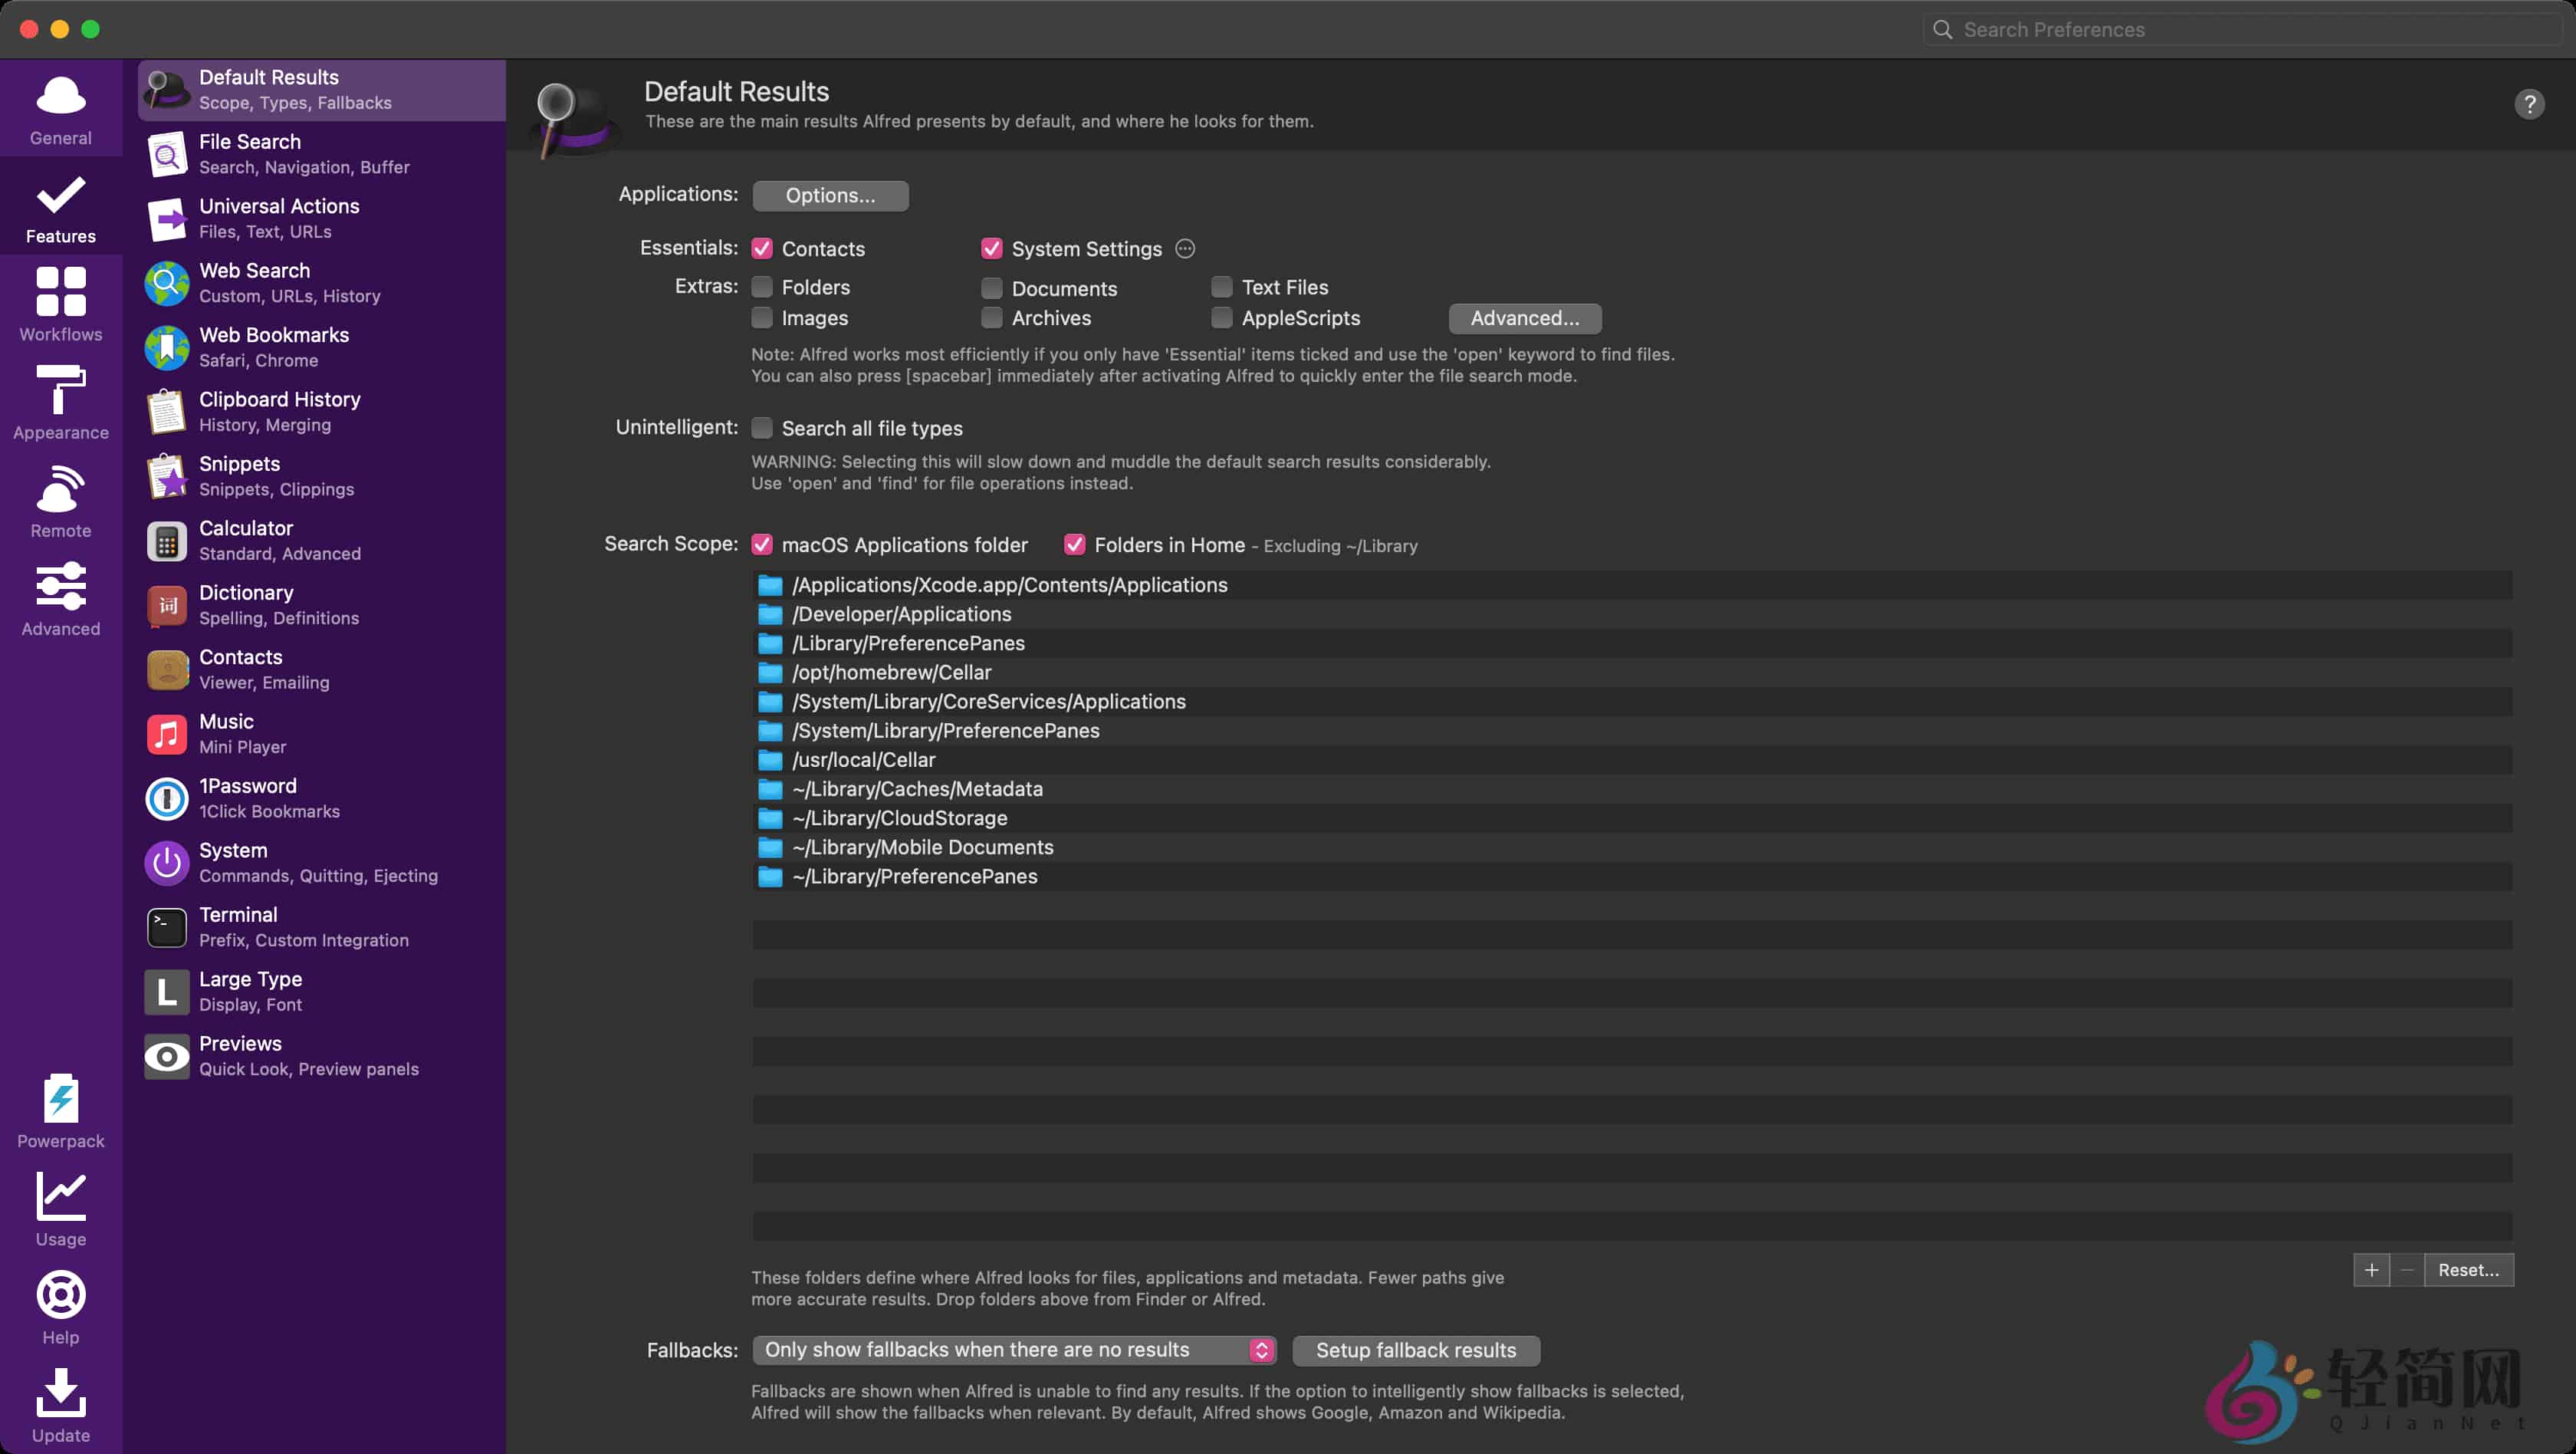The width and height of the screenshot is (2576, 1454).
Task: Enable the Folders extras checkbox
Action: click(762, 288)
